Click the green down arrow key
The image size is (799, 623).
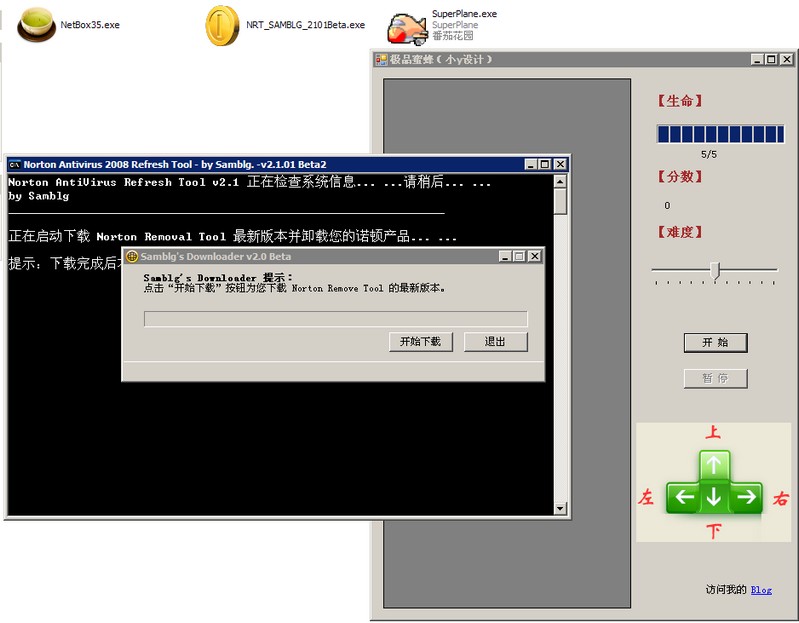(x=714, y=497)
